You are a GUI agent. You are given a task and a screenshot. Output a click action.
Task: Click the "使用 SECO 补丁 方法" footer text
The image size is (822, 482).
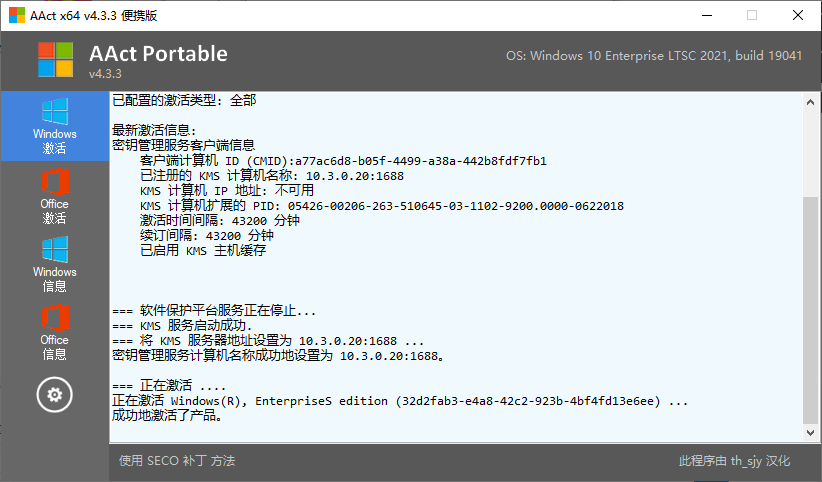coord(177,461)
